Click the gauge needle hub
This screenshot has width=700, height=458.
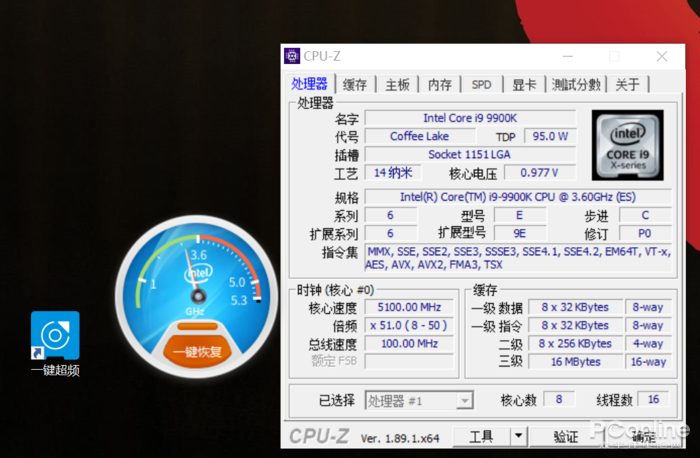point(198,296)
